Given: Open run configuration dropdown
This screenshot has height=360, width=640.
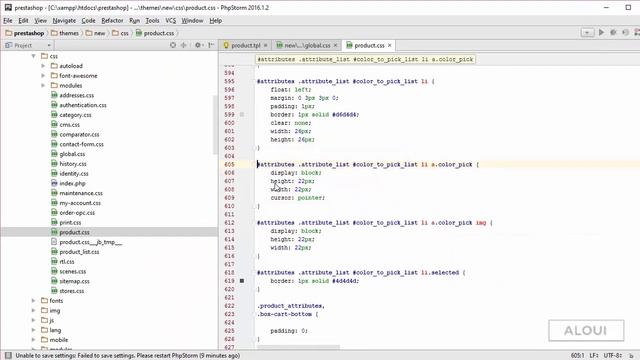Looking at the screenshot, I should pyautogui.click(x=587, y=33).
